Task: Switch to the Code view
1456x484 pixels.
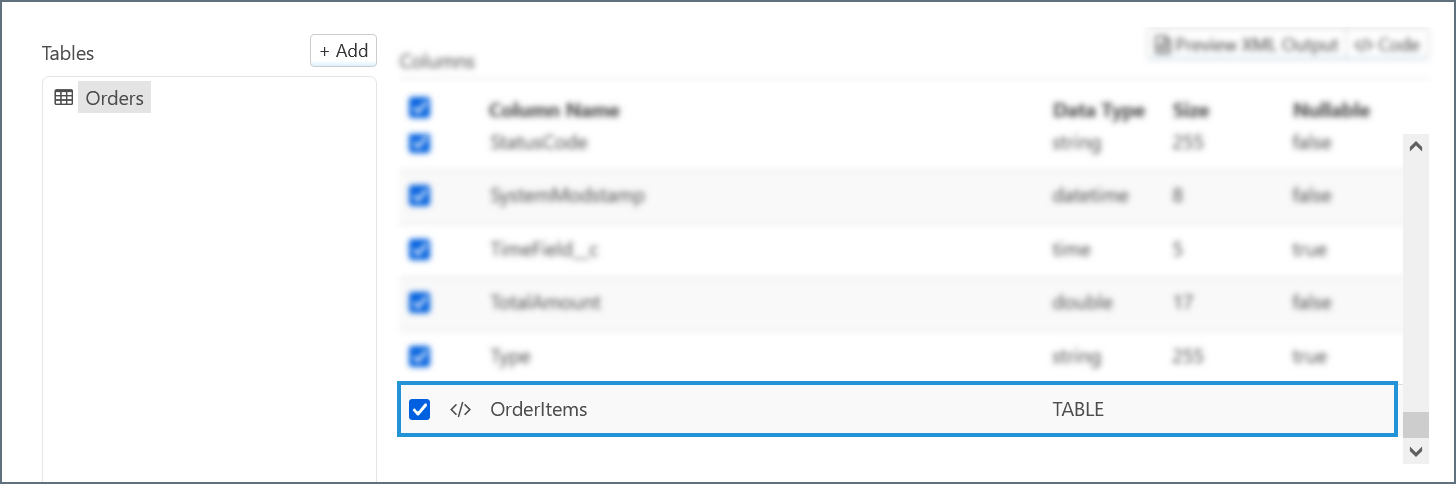Action: [x=1387, y=45]
